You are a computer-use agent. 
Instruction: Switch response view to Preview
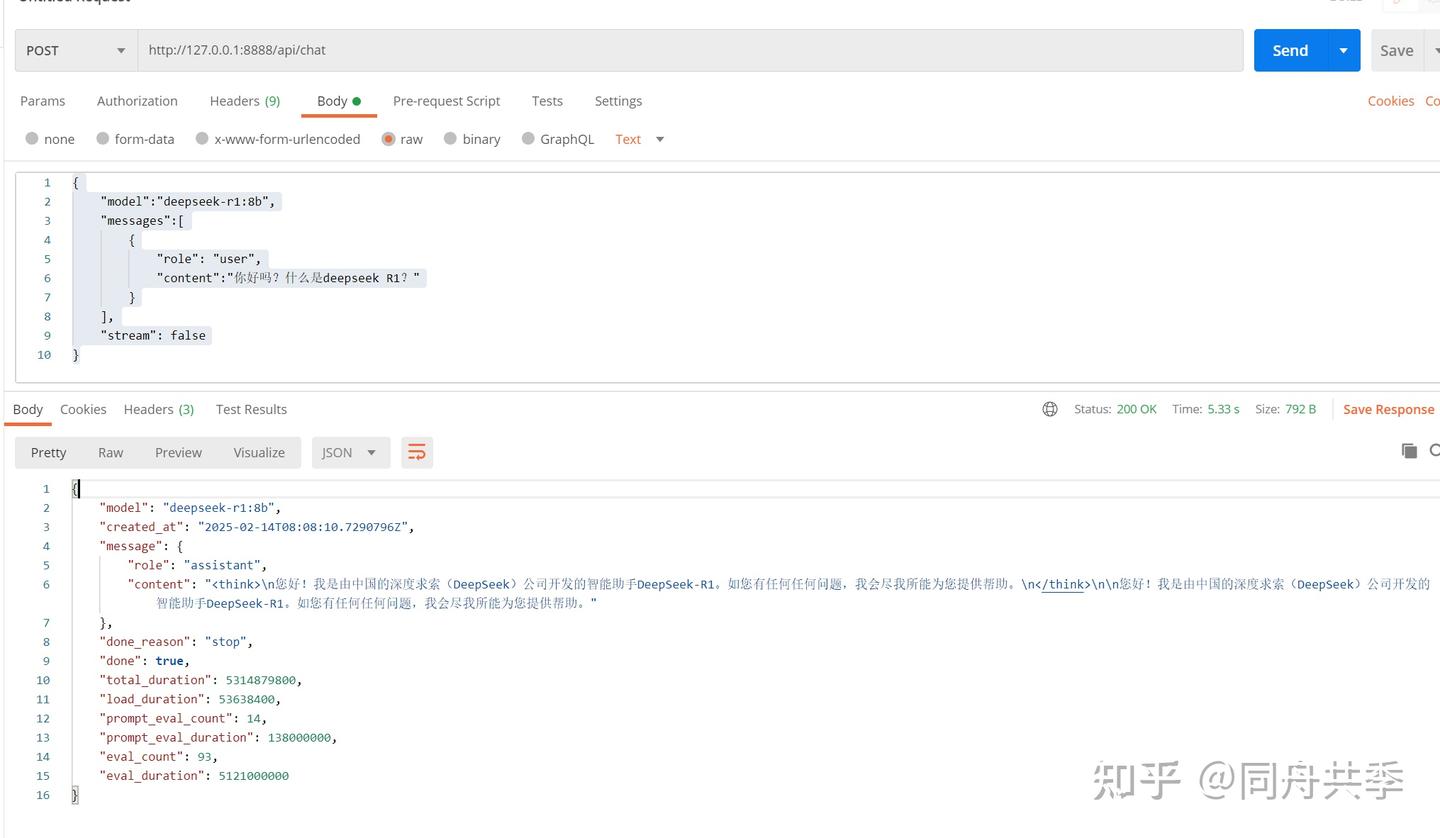(178, 452)
